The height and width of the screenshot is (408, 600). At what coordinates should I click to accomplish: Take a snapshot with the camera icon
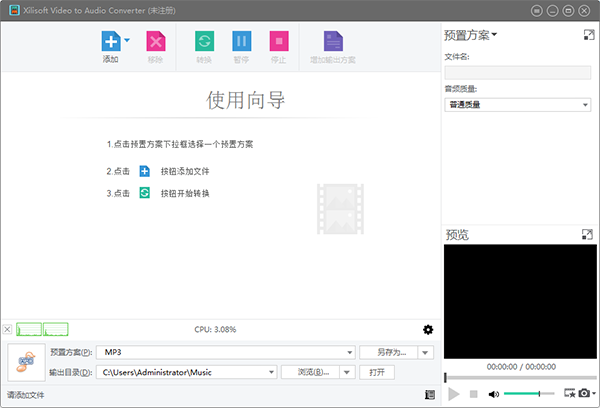584,393
